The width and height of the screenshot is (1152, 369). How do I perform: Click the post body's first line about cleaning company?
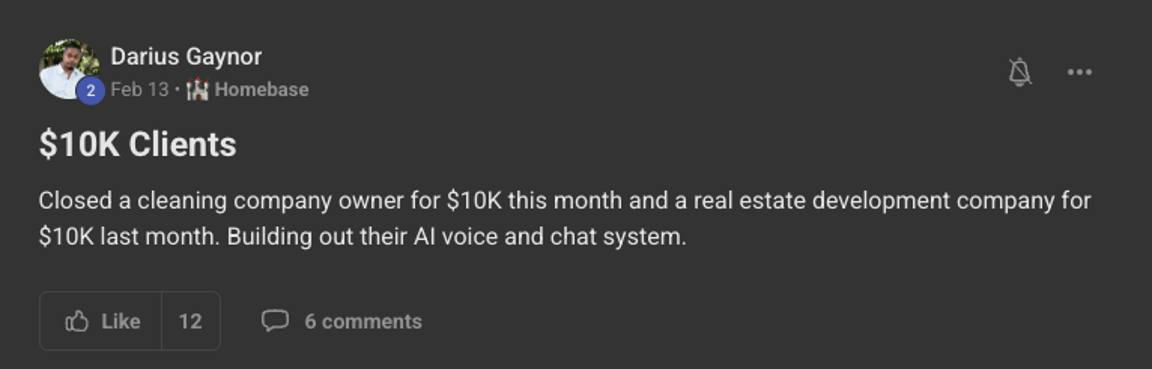pyautogui.click(x=564, y=201)
